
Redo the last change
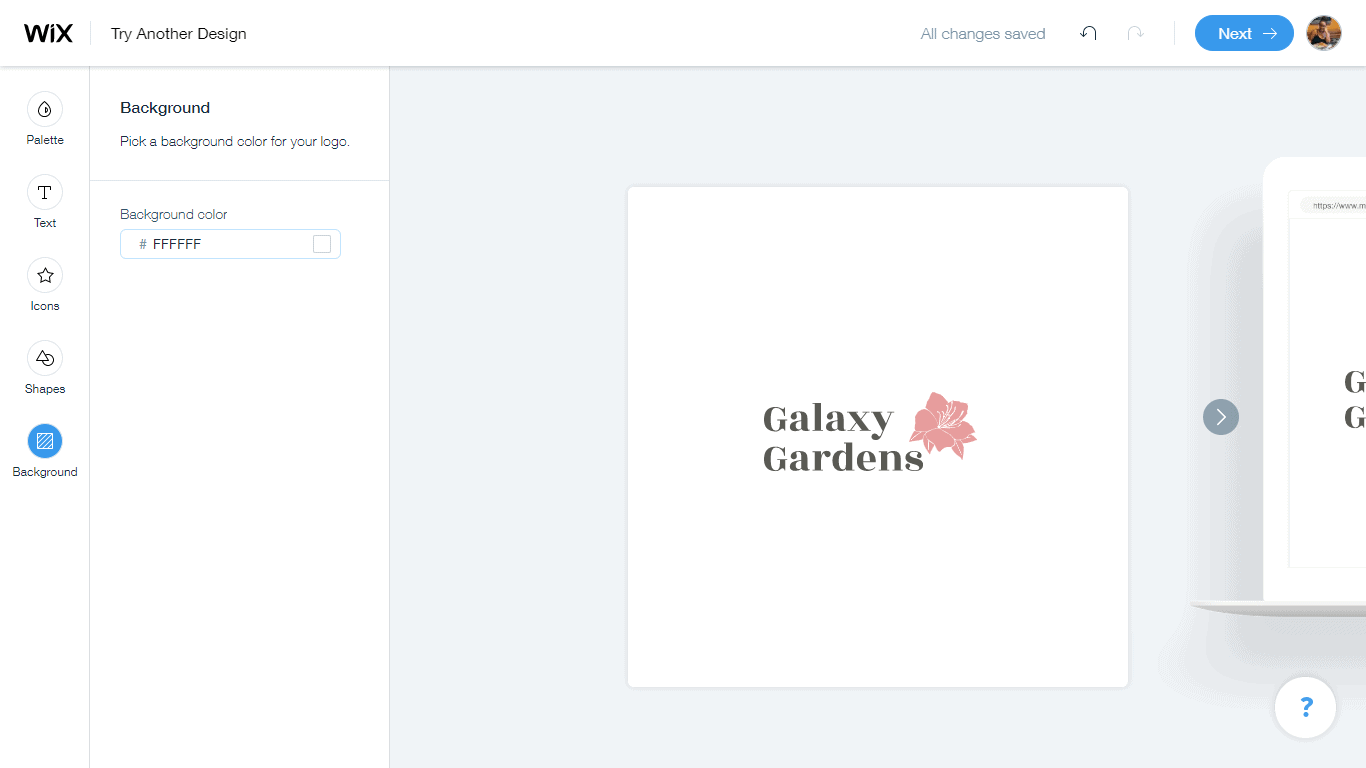[1135, 33]
